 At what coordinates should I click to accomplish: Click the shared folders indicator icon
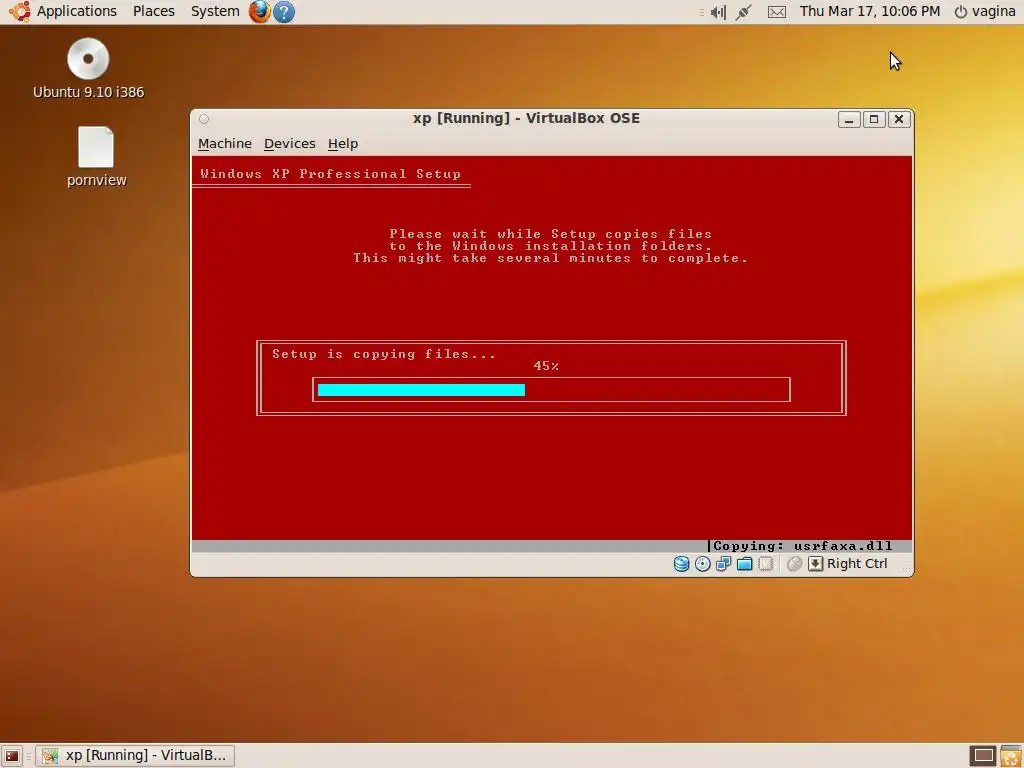[x=744, y=564]
